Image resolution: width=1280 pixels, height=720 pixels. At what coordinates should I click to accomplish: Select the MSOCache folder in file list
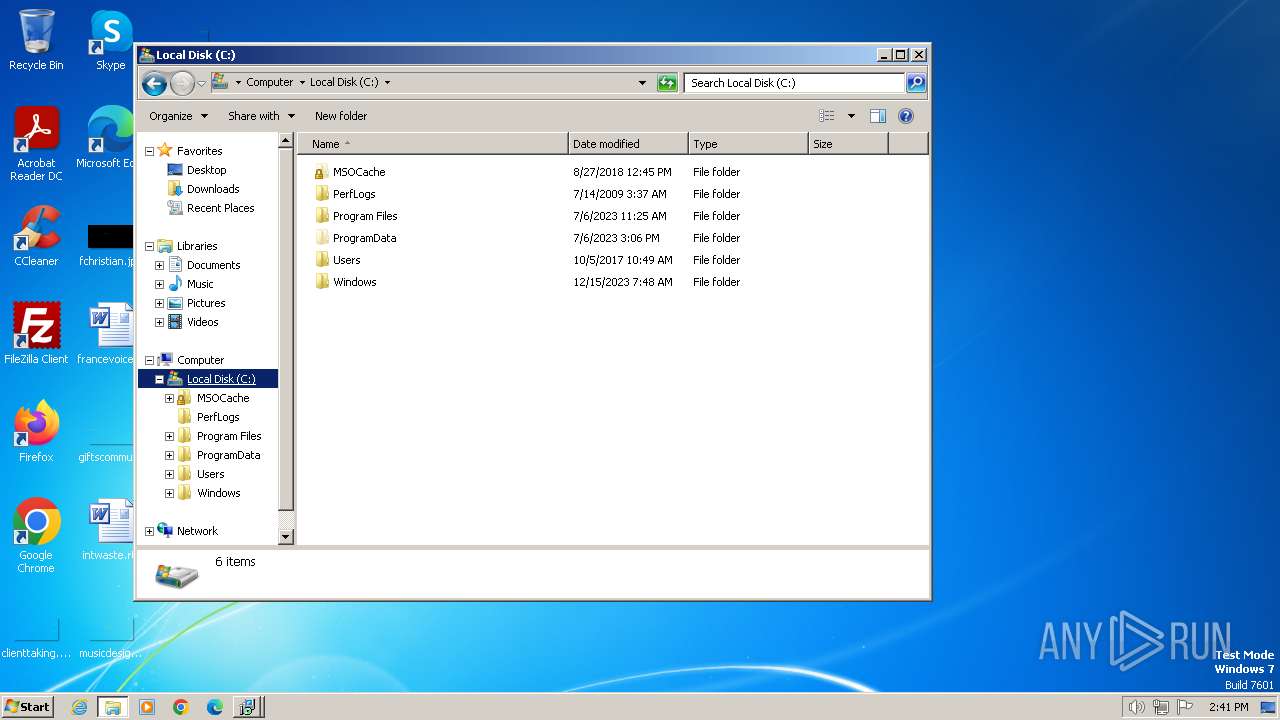359,172
